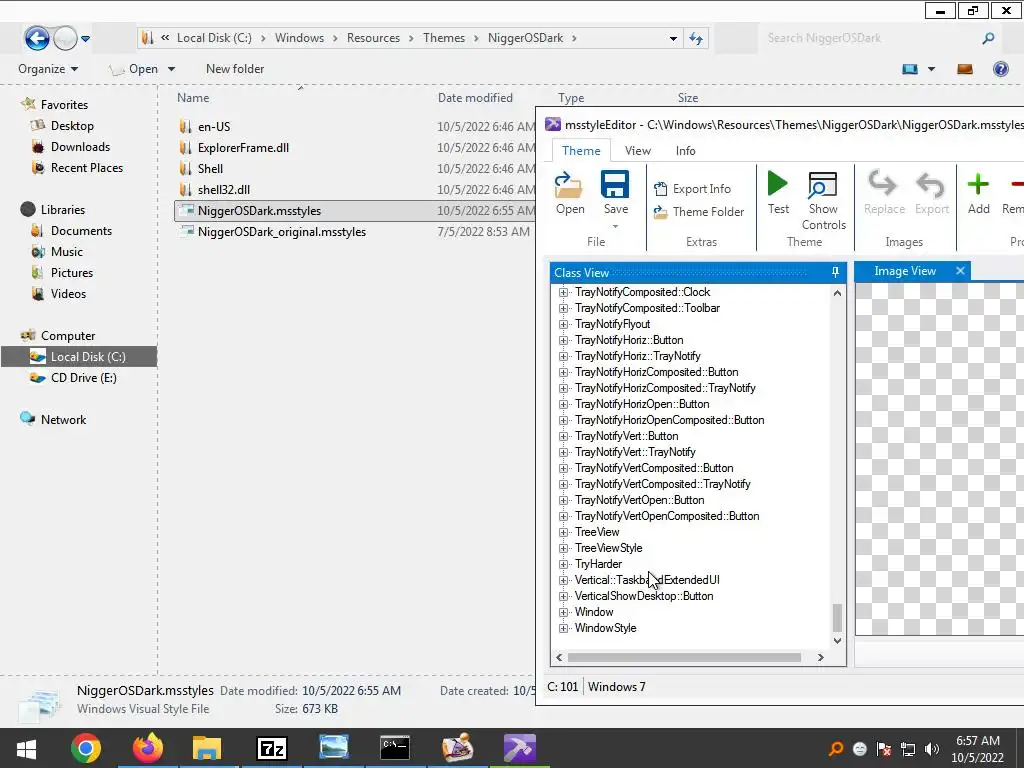
Task: Switch to the View ribbon tab
Action: [x=637, y=151]
